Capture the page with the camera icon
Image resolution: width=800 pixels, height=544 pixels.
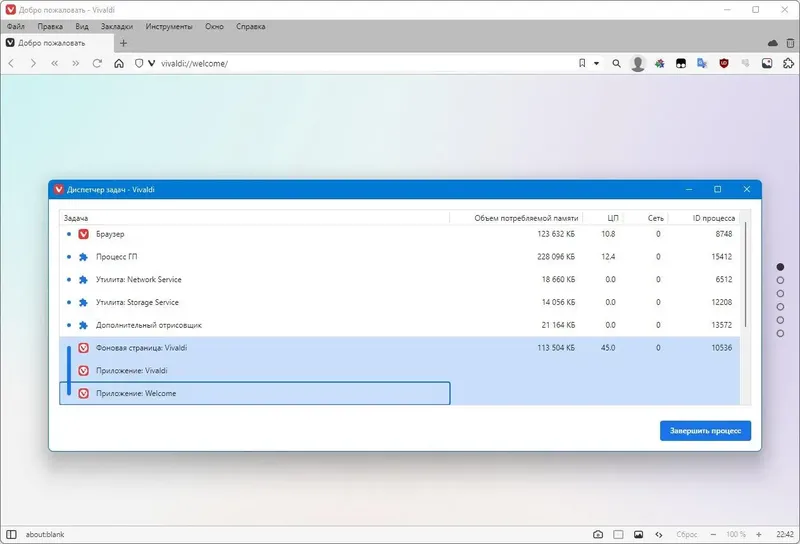(x=598, y=534)
